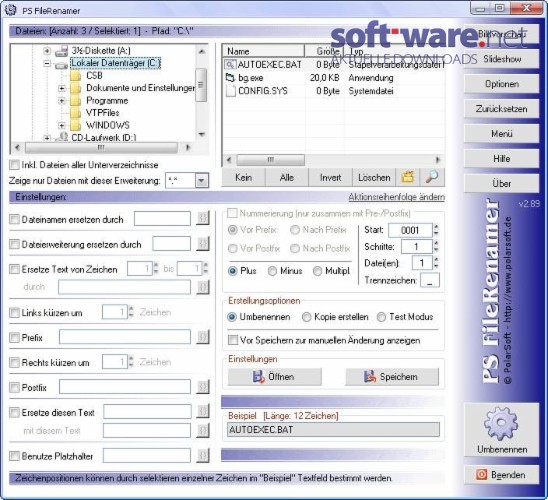The width and height of the screenshot is (548, 500).
Task: Enable Inkl. Dateien aller Unterverzeichnisse checkbox
Action: (x=14, y=165)
